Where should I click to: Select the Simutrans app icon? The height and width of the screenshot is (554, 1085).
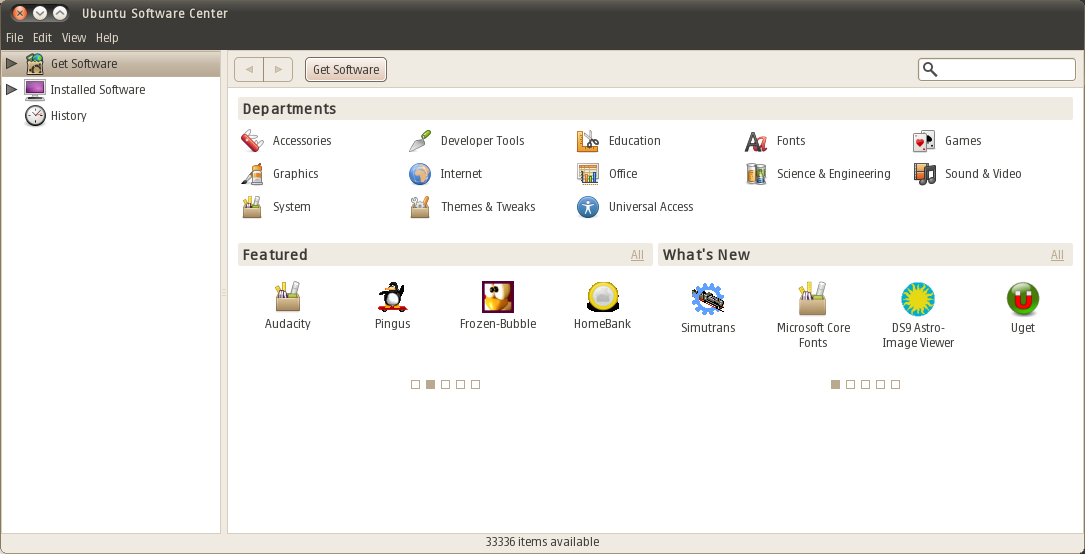click(x=708, y=299)
